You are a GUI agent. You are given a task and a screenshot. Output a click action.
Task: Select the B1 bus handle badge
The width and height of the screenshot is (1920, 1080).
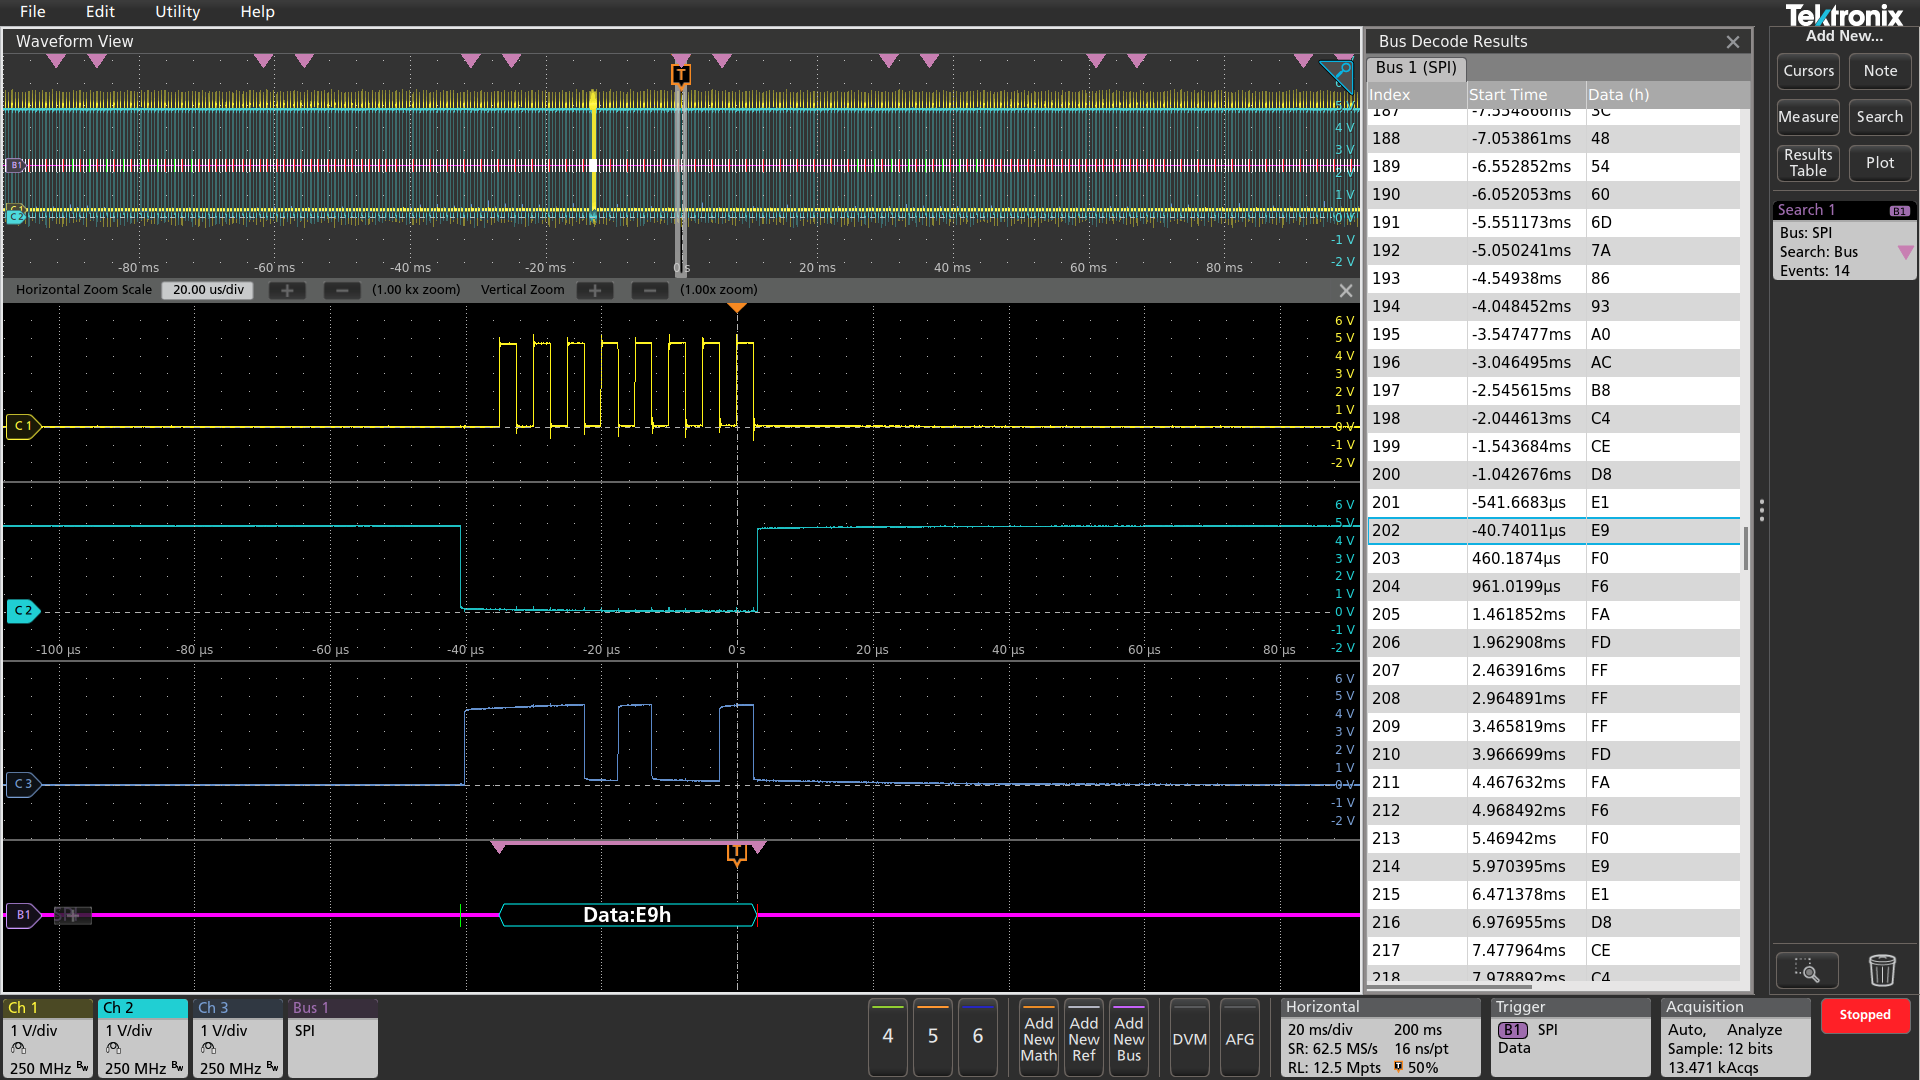(x=22, y=915)
